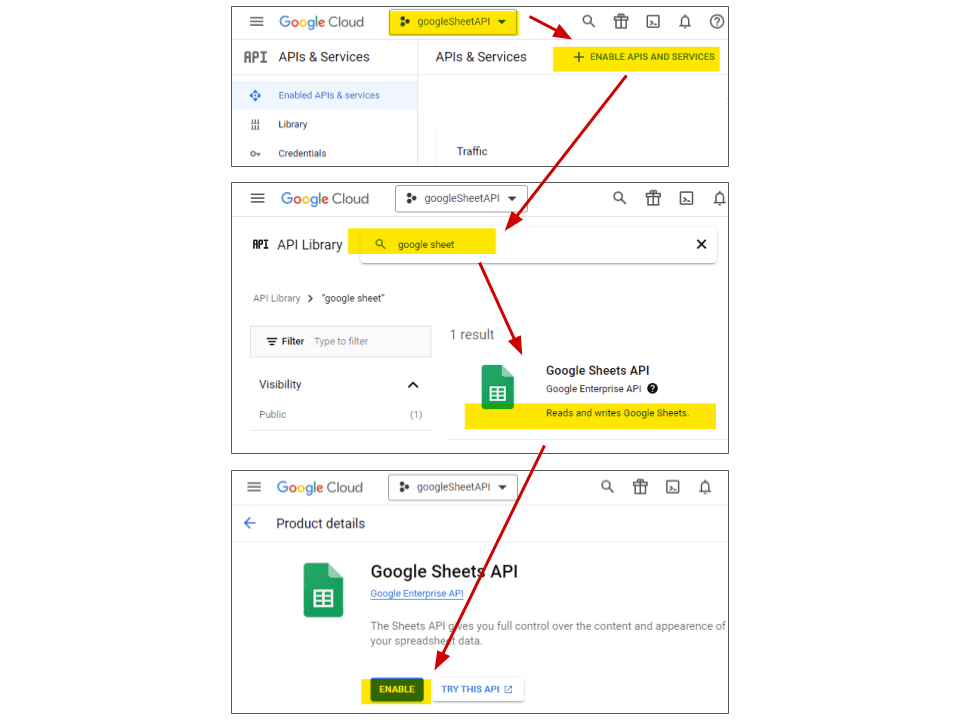Click the Filter lines icon
Screen dimensions: 960x720
click(x=272, y=341)
